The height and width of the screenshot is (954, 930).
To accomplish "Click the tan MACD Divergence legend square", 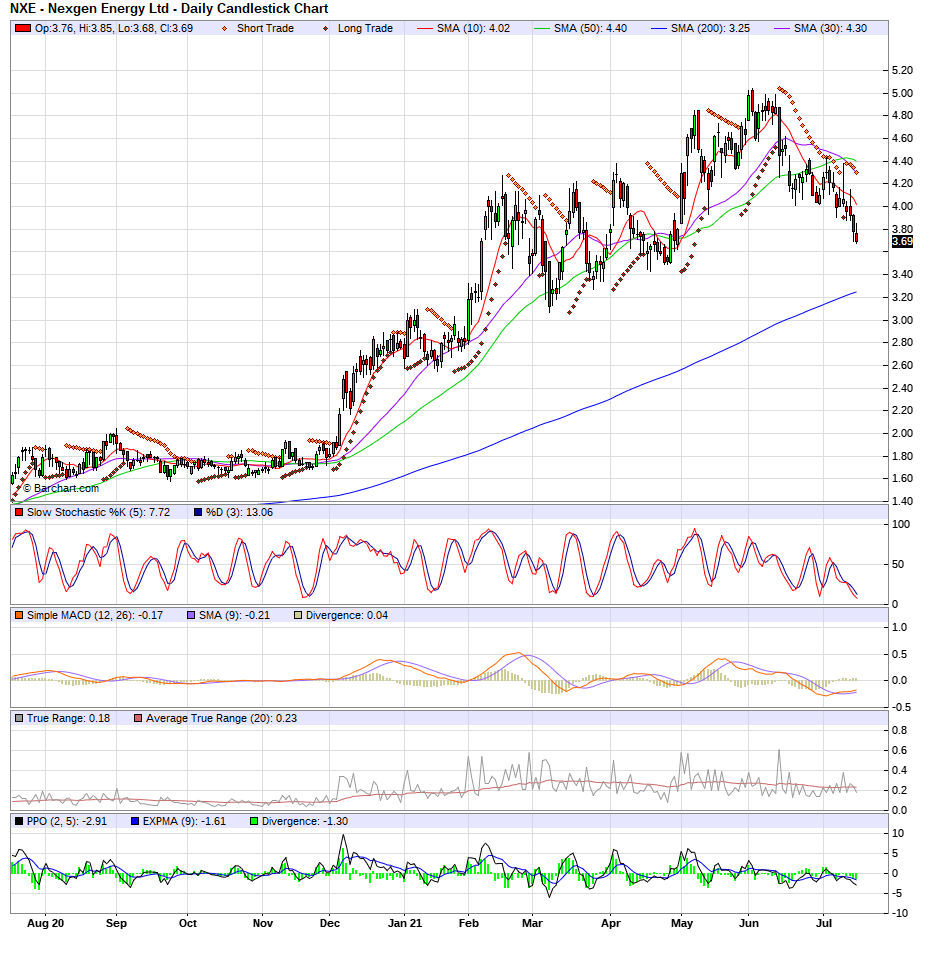I will (297, 615).
